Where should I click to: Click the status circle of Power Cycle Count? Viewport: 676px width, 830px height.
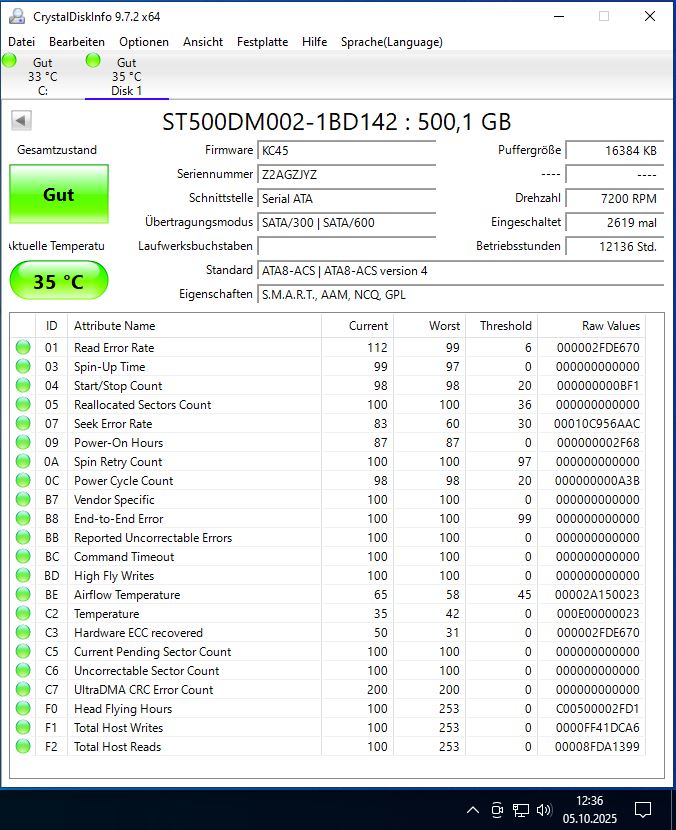pyautogui.click(x=23, y=481)
